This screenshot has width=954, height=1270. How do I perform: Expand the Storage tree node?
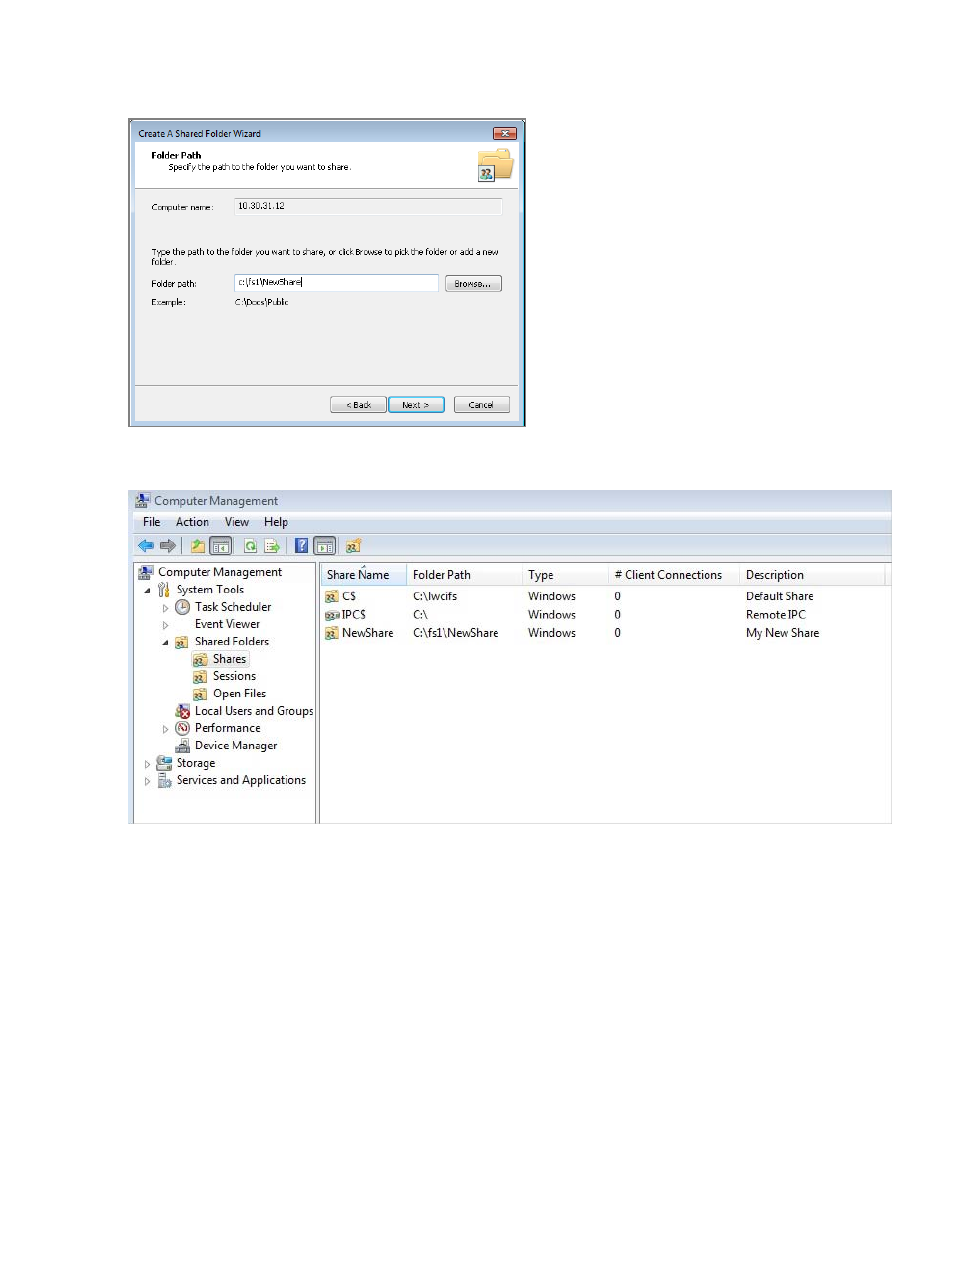[148, 764]
